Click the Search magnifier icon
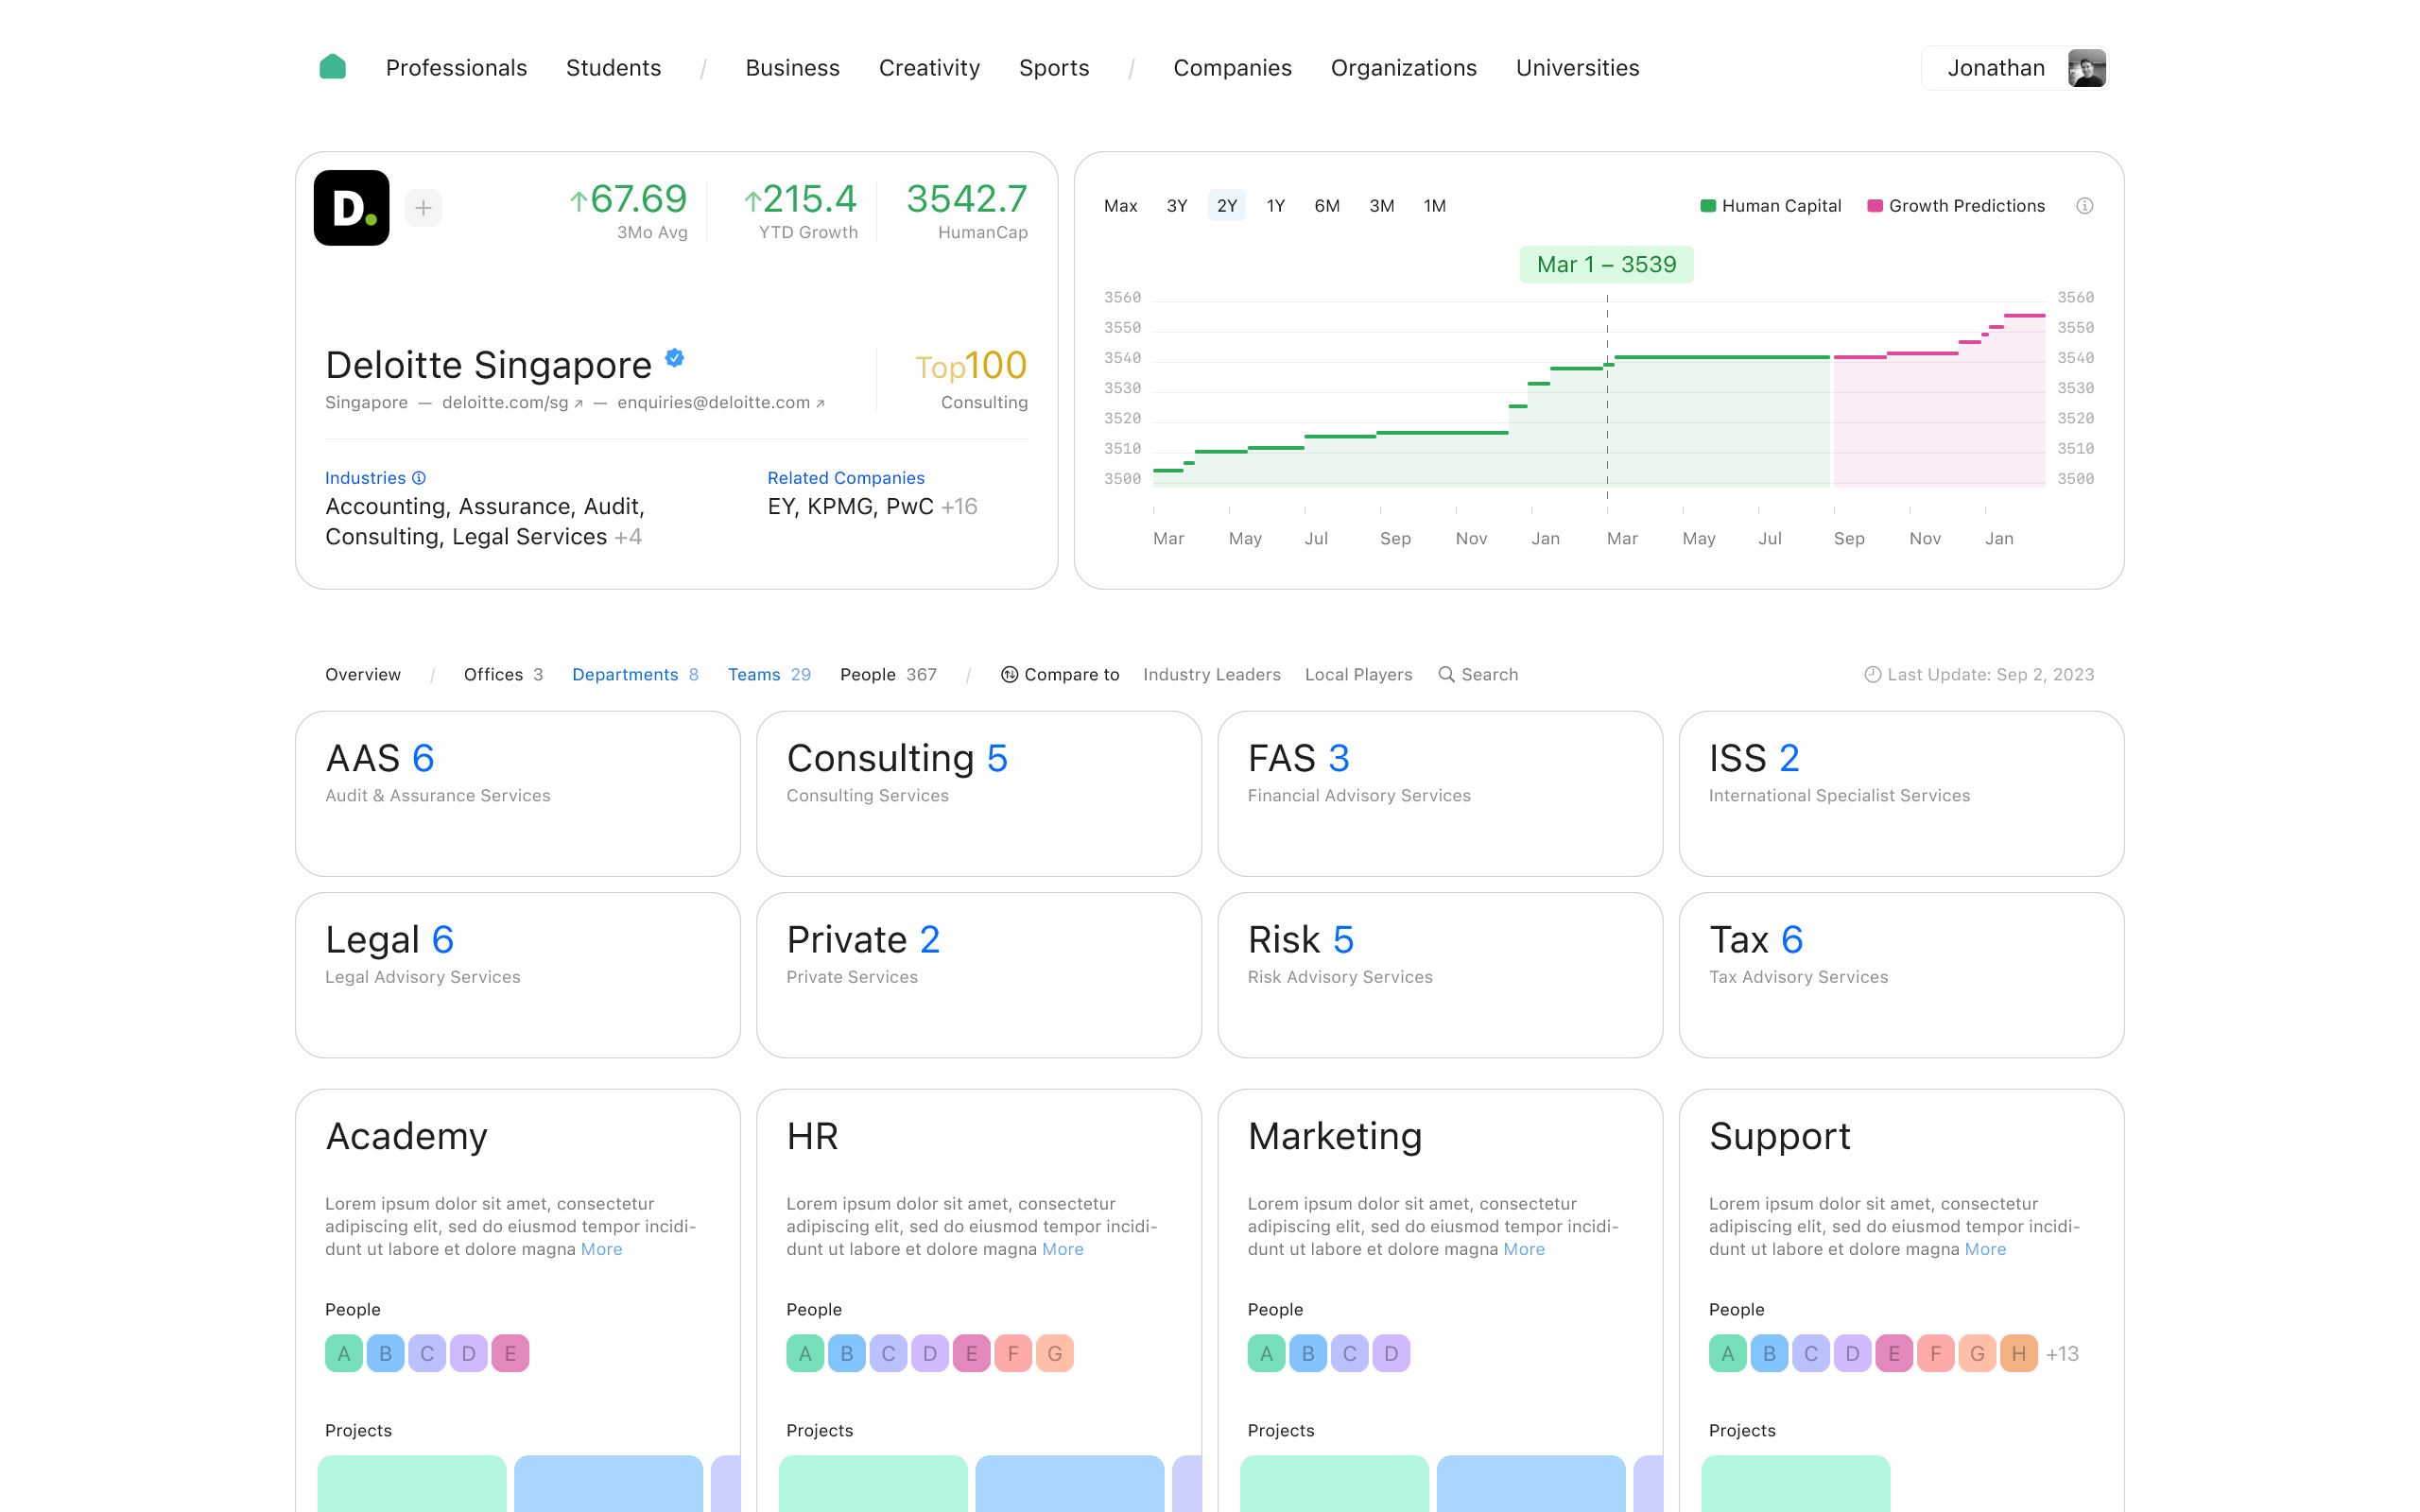Image resolution: width=2420 pixels, height=1512 pixels. tap(1446, 675)
